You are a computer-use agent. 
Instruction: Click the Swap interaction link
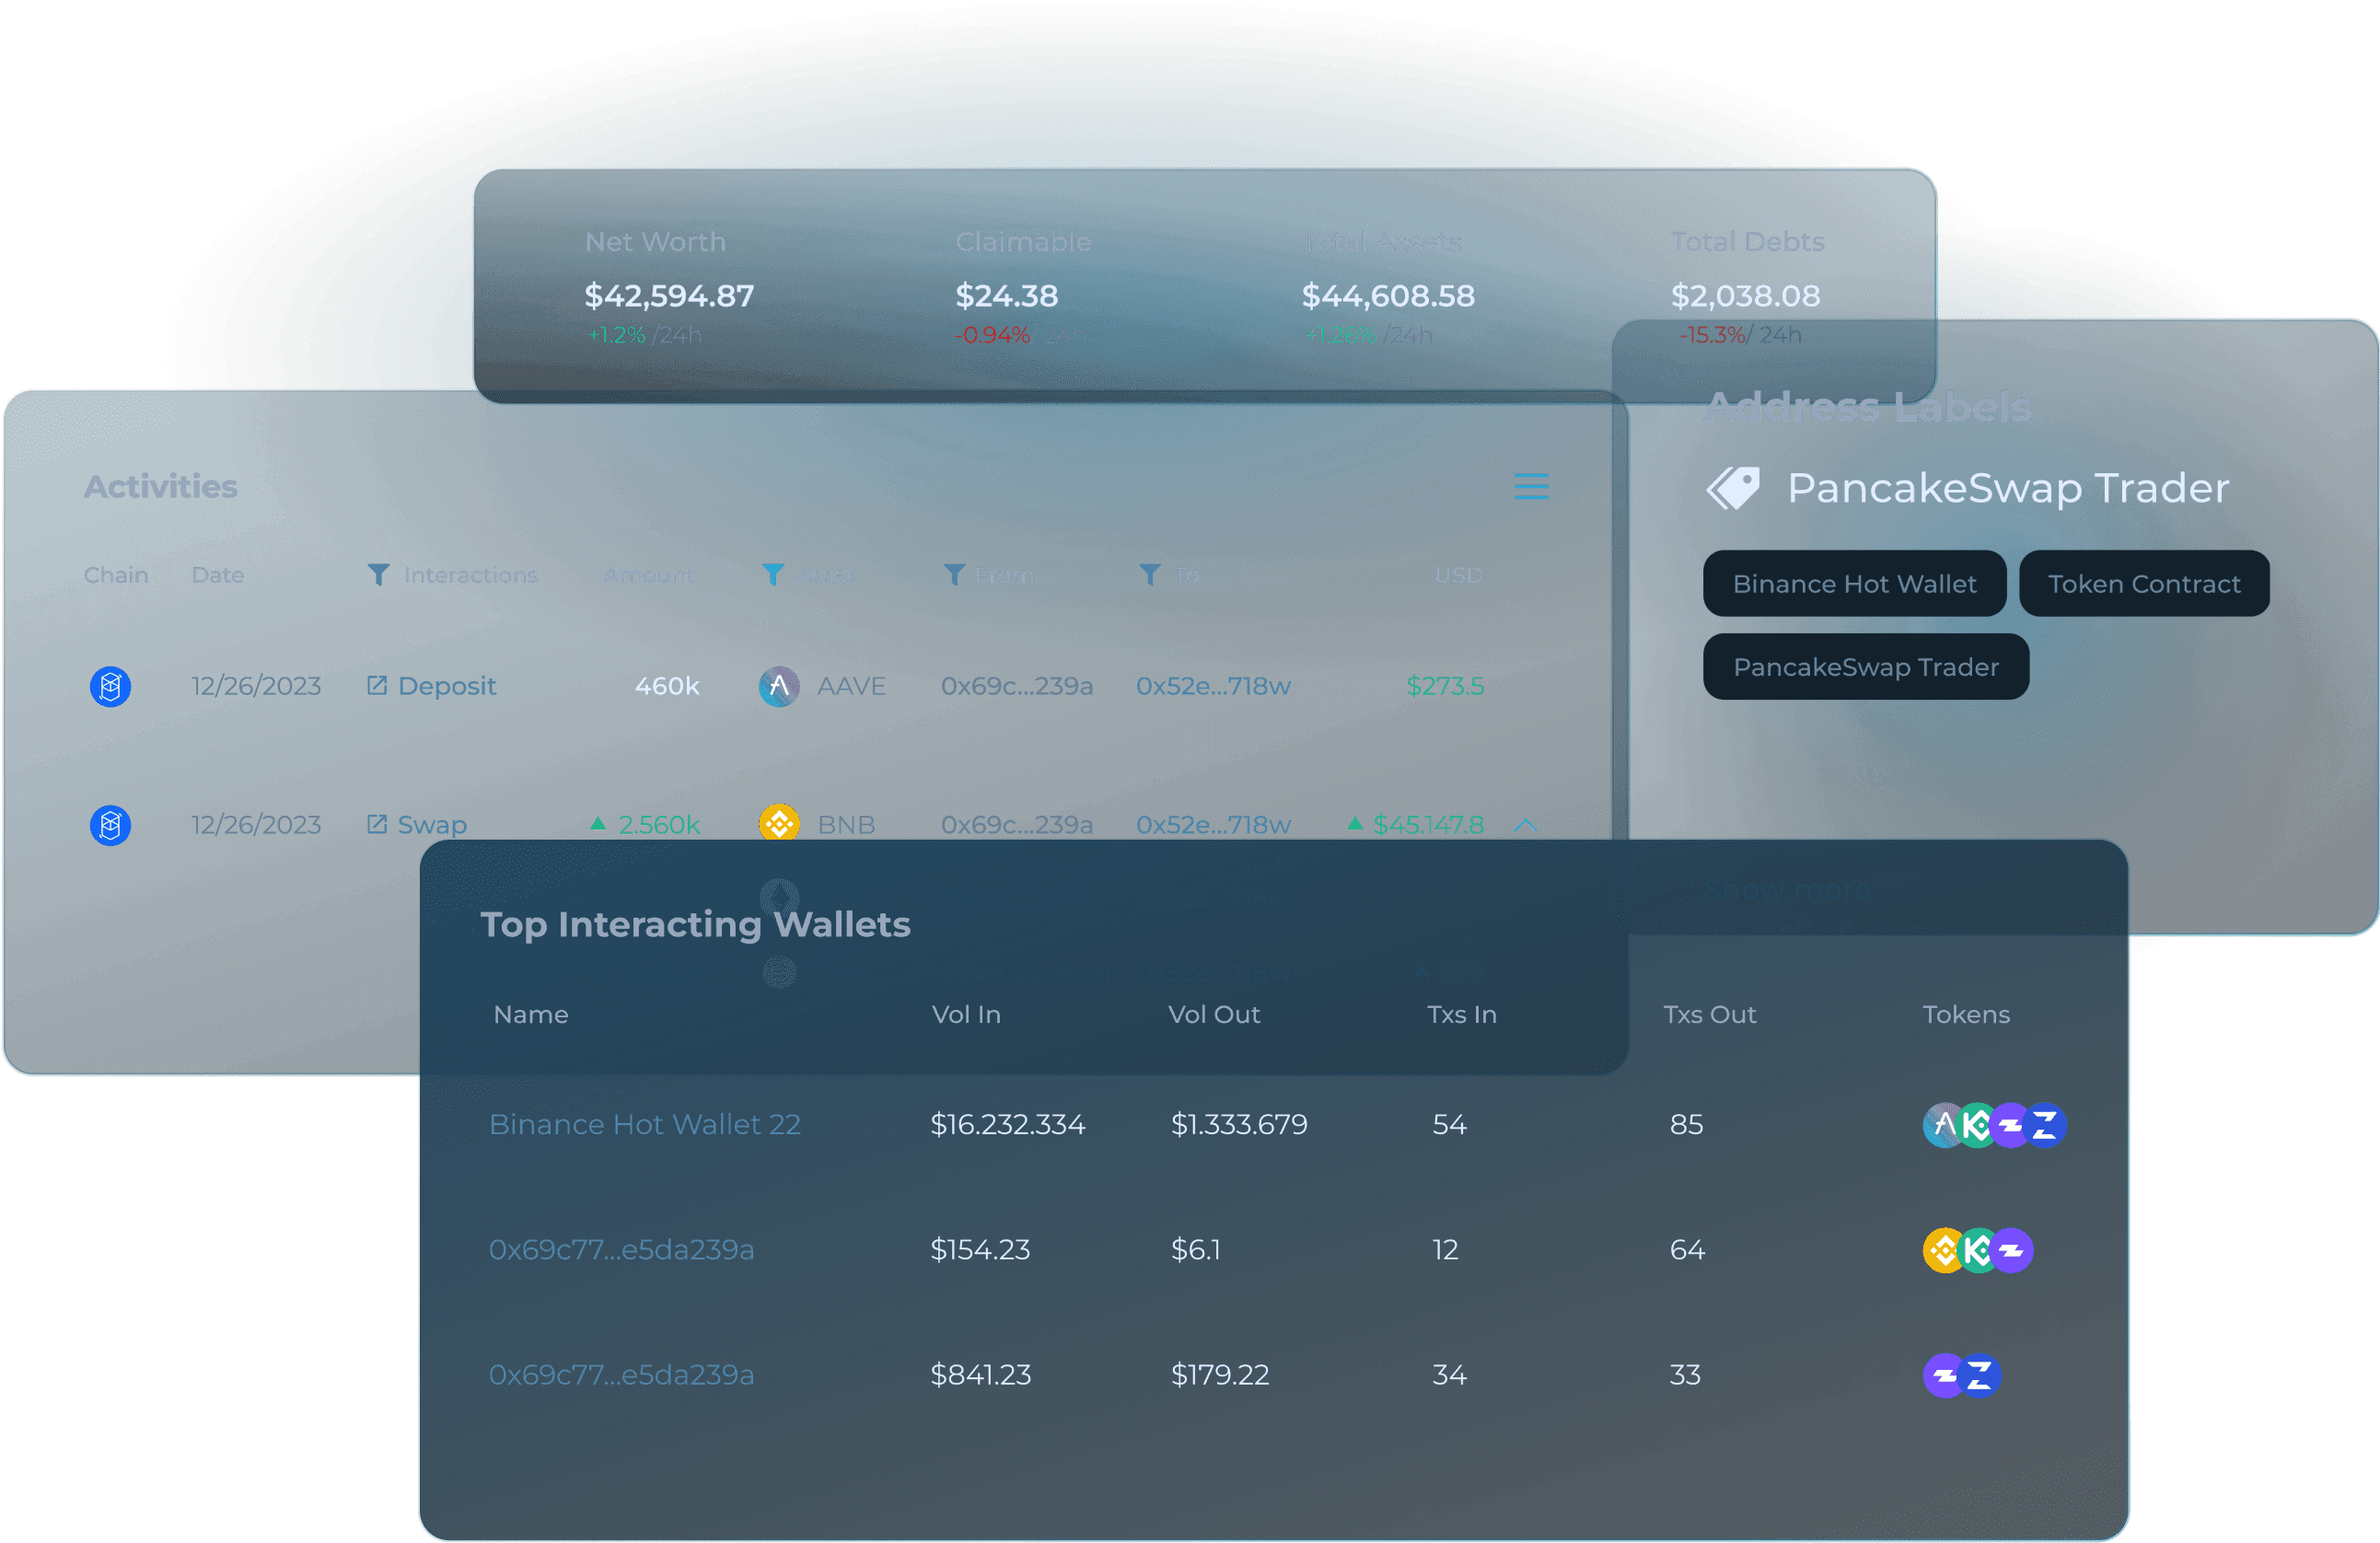tap(432, 825)
